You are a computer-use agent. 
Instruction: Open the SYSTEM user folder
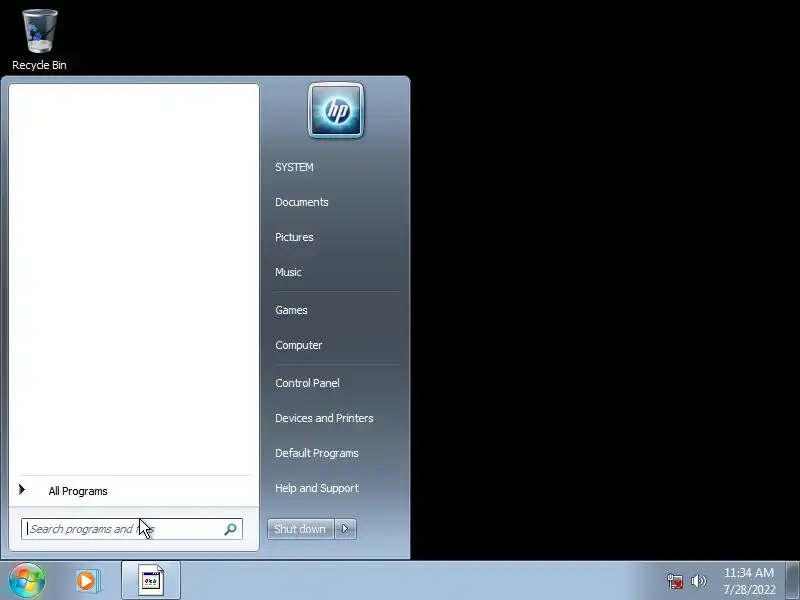(294, 167)
